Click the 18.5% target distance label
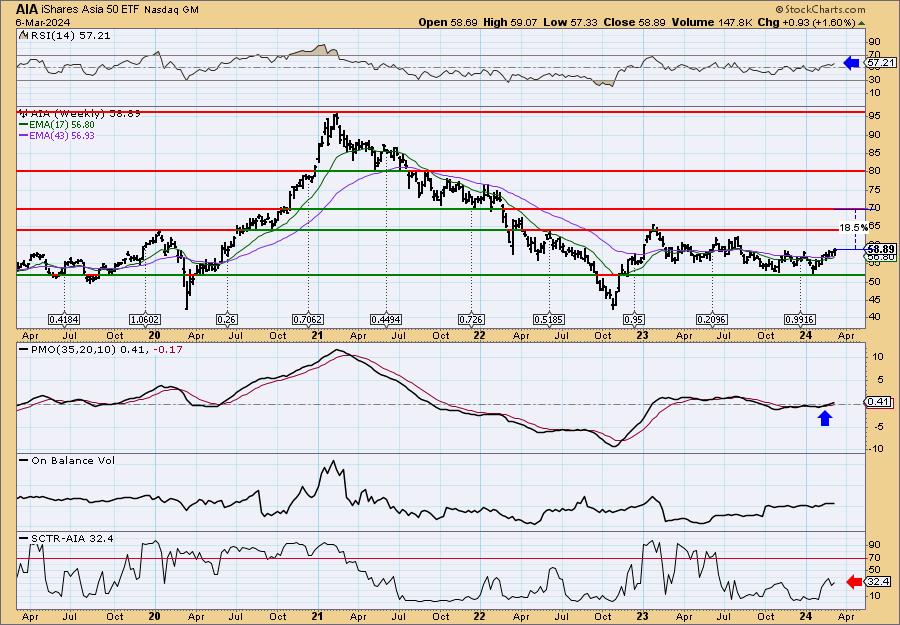 pos(853,228)
